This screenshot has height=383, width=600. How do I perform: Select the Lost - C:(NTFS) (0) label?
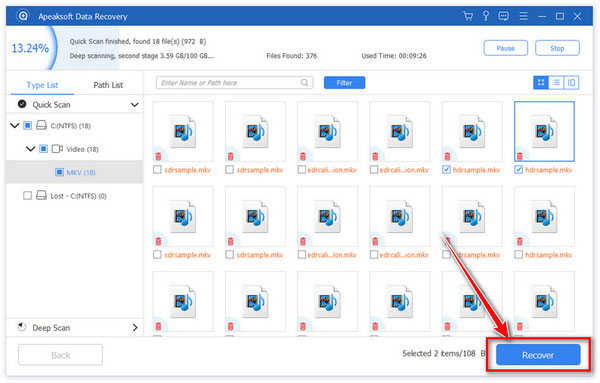coord(78,196)
